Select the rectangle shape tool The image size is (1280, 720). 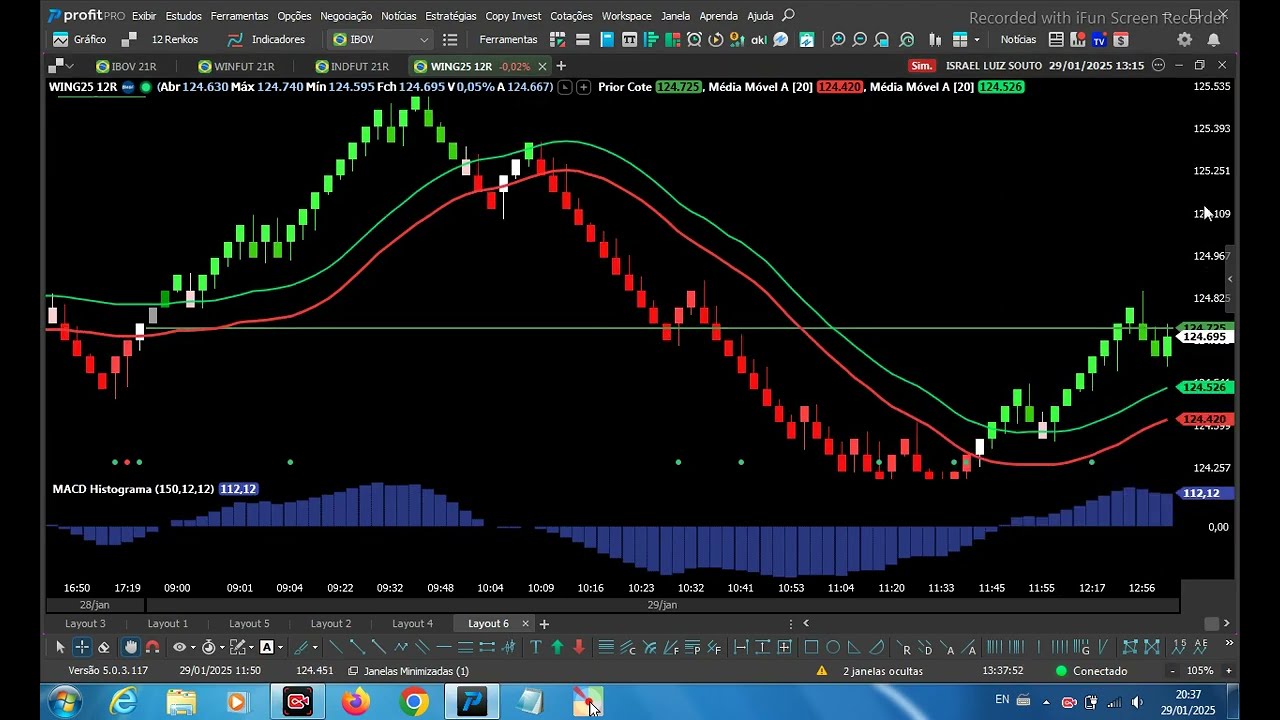(x=811, y=647)
